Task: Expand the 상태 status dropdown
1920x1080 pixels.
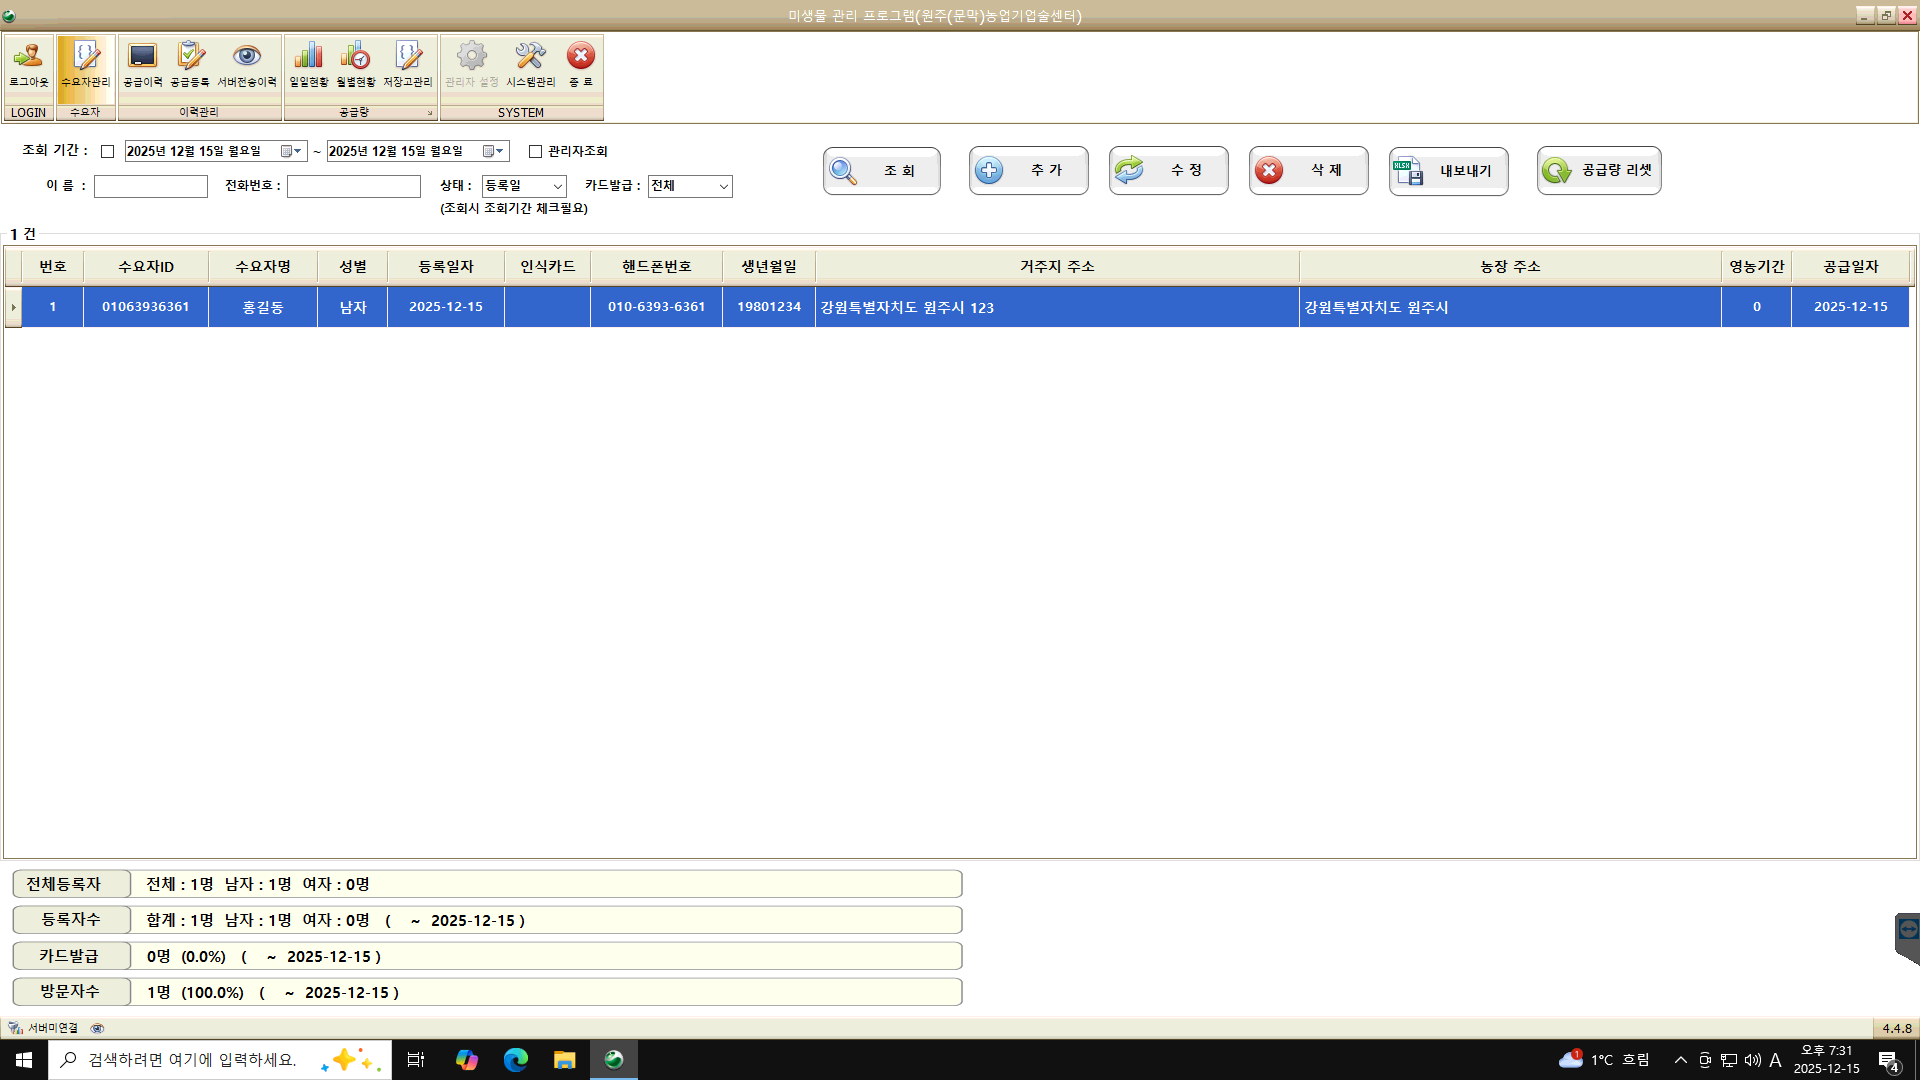Action: [557, 187]
